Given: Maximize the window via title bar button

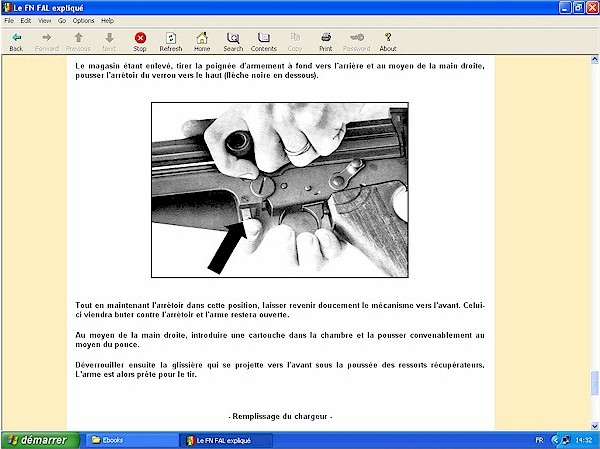Looking at the screenshot, I should pyautogui.click(x=579, y=8).
